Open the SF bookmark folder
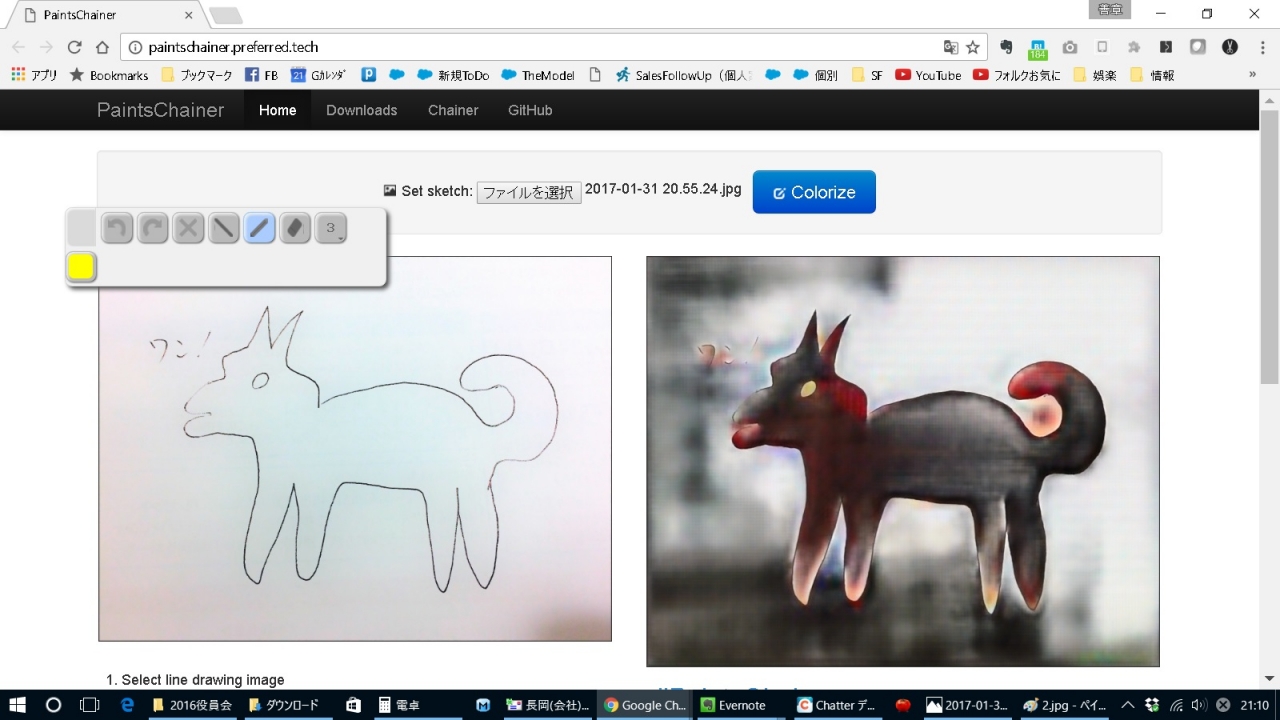The image size is (1280, 720). 867,75
